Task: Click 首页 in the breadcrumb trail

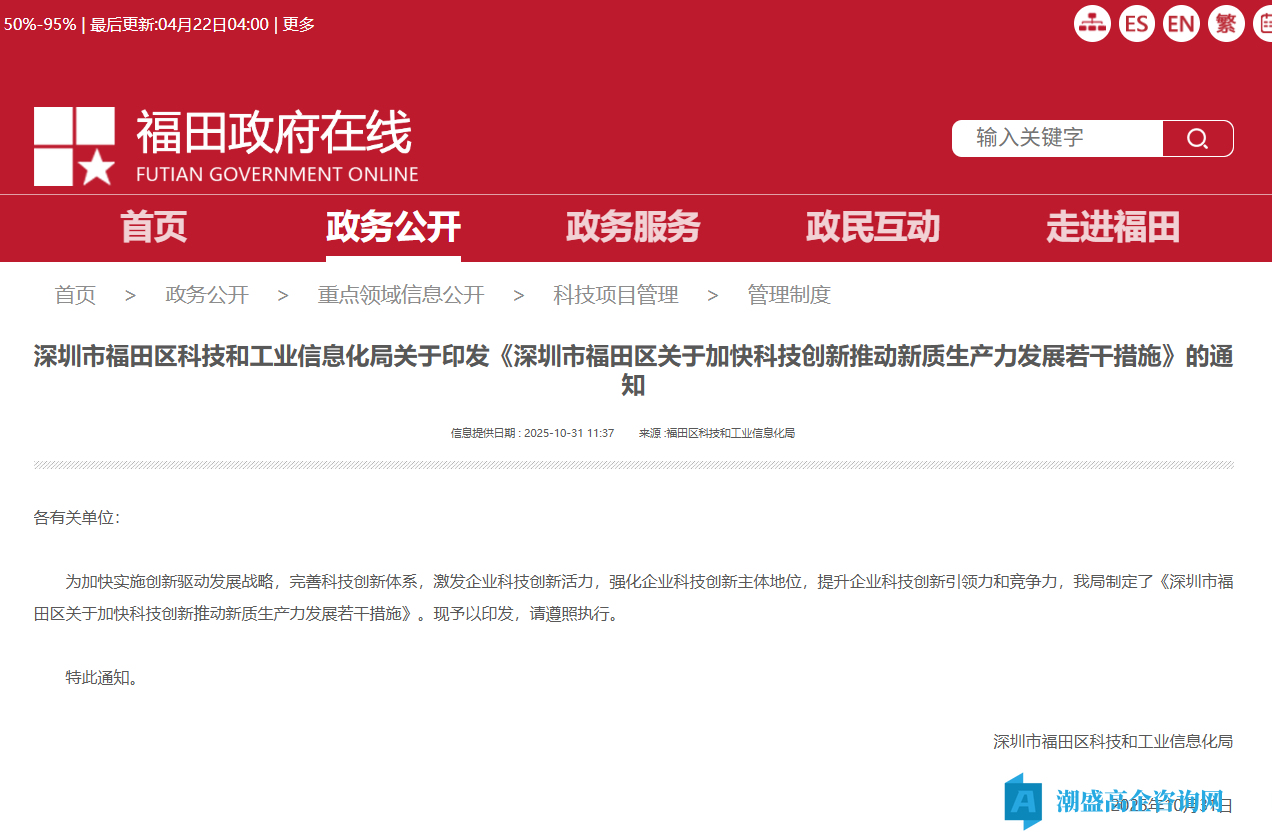Action: tap(75, 295)
